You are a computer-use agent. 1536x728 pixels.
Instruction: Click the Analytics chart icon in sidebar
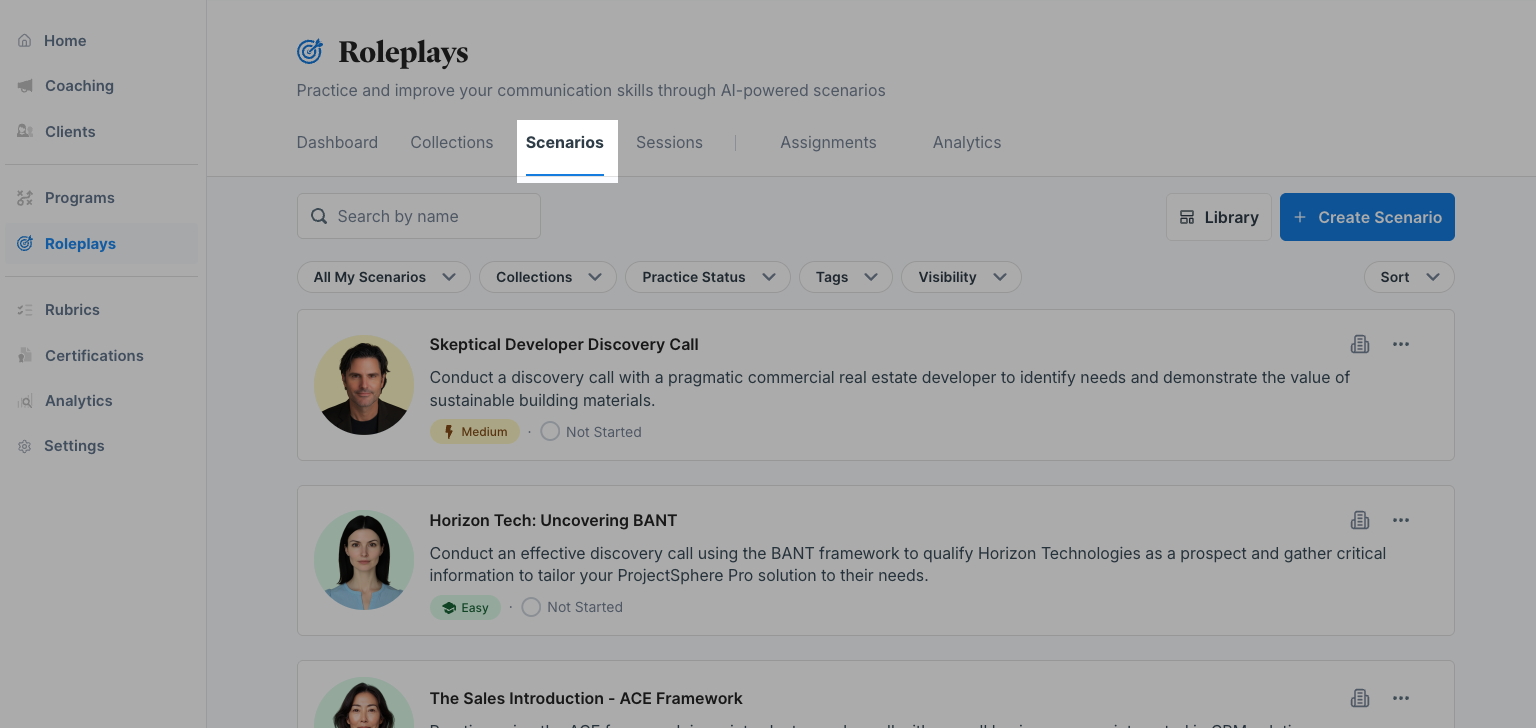pyautogui.click(x=25, y=401)
